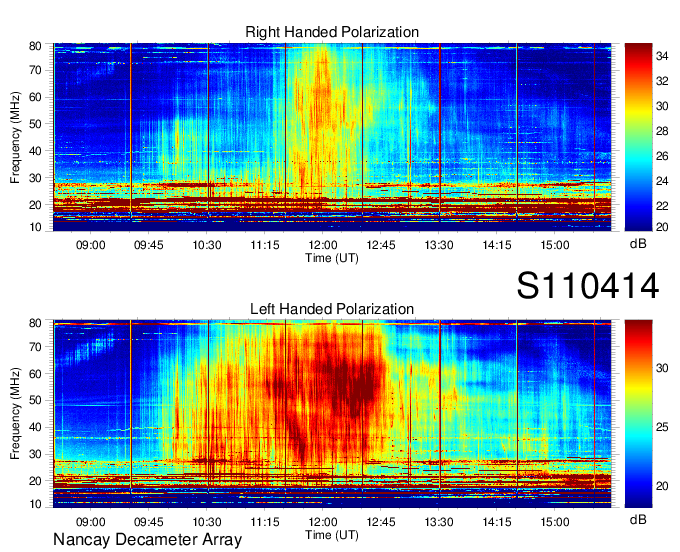The height and width of the screenshot is (552, 680).
Task: Click the 32 dB label on the top colorbar
Action: coord(662,81)
